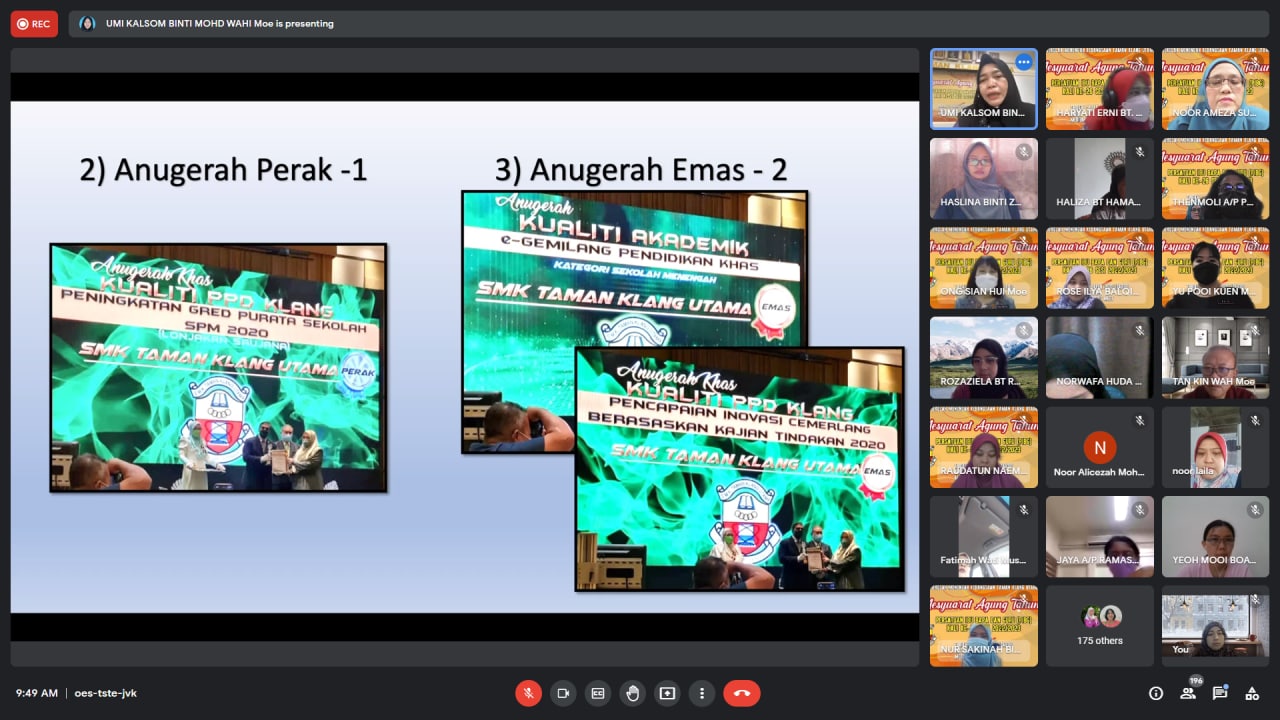Image resolution: width=1280 pixels, height=720 pixels.
Task: Select YU POOI KUEN M... participant tile
Action: [x=1216, y=268]
